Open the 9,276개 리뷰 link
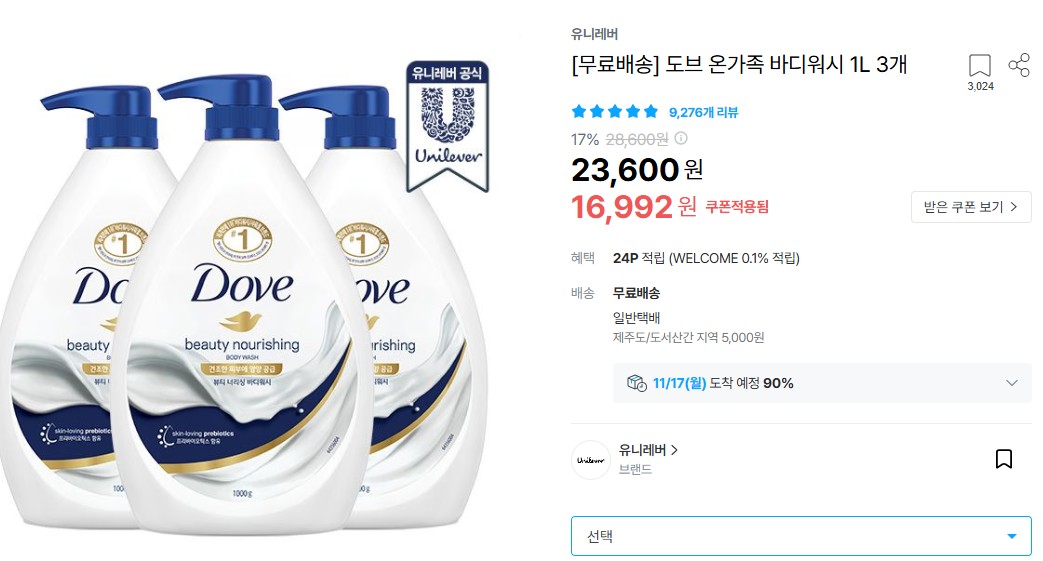Image resolution: width=1043 pixels, height=561 pixels. tap(703, 112)
